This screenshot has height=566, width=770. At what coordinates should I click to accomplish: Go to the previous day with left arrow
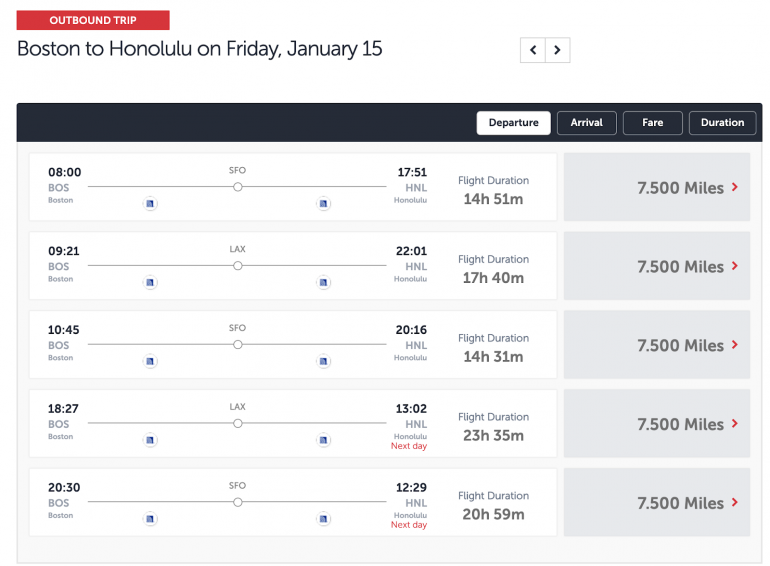533,50
